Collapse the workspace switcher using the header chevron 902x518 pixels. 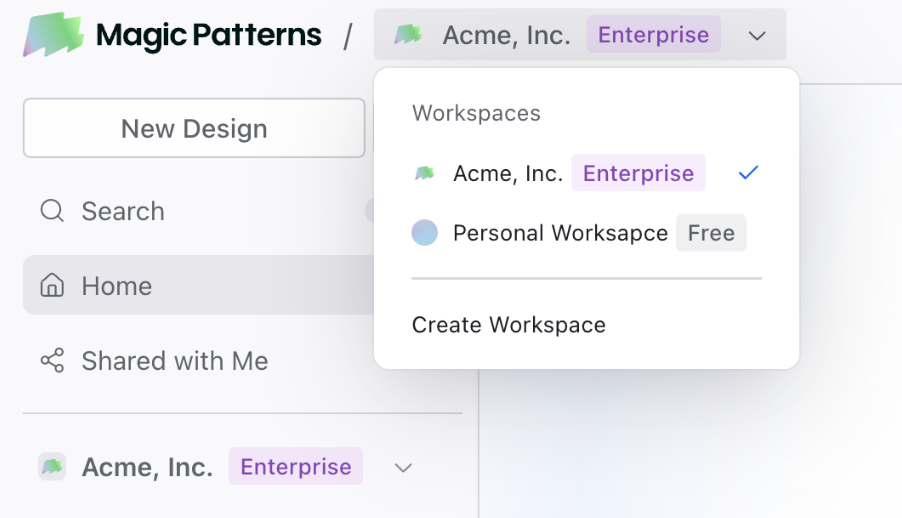click(x=757, y=36)
